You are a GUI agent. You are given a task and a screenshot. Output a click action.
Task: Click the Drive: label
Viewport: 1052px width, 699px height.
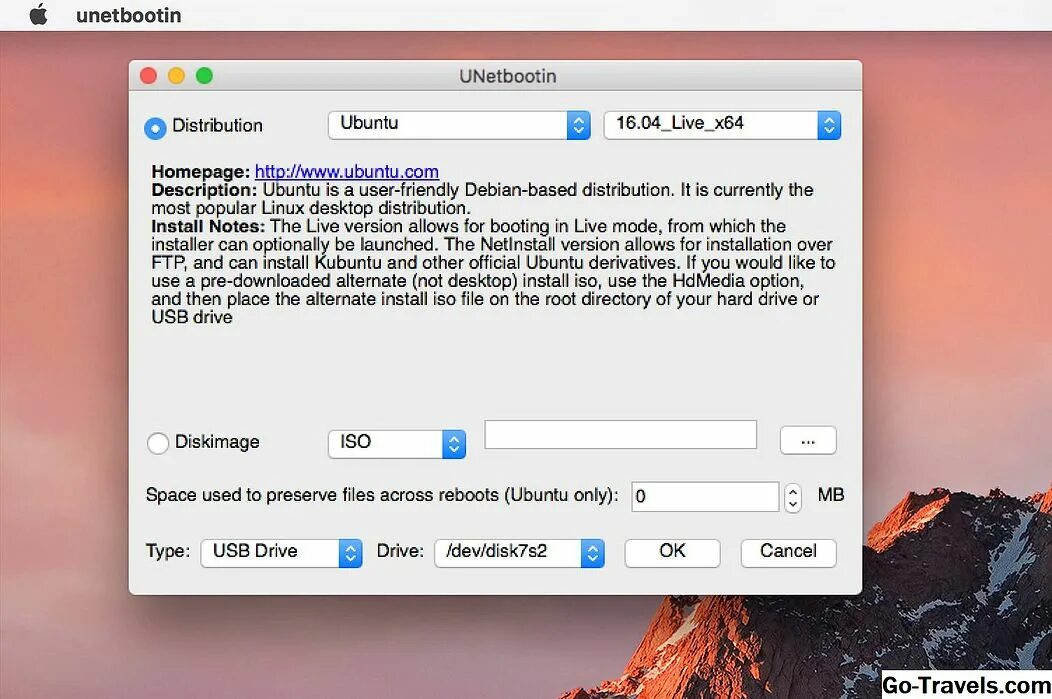point(401,551)
